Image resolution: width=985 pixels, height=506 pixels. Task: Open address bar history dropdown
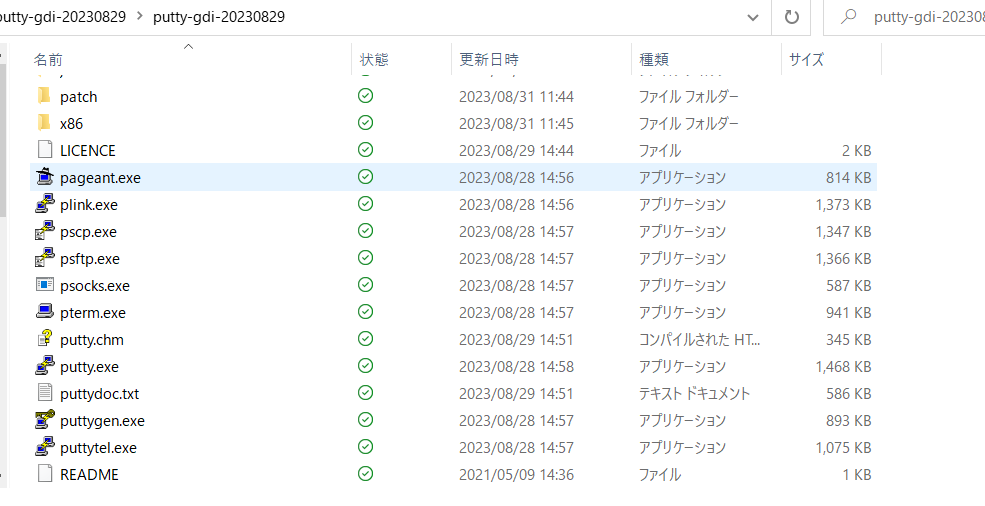click(x=753, y=18)
